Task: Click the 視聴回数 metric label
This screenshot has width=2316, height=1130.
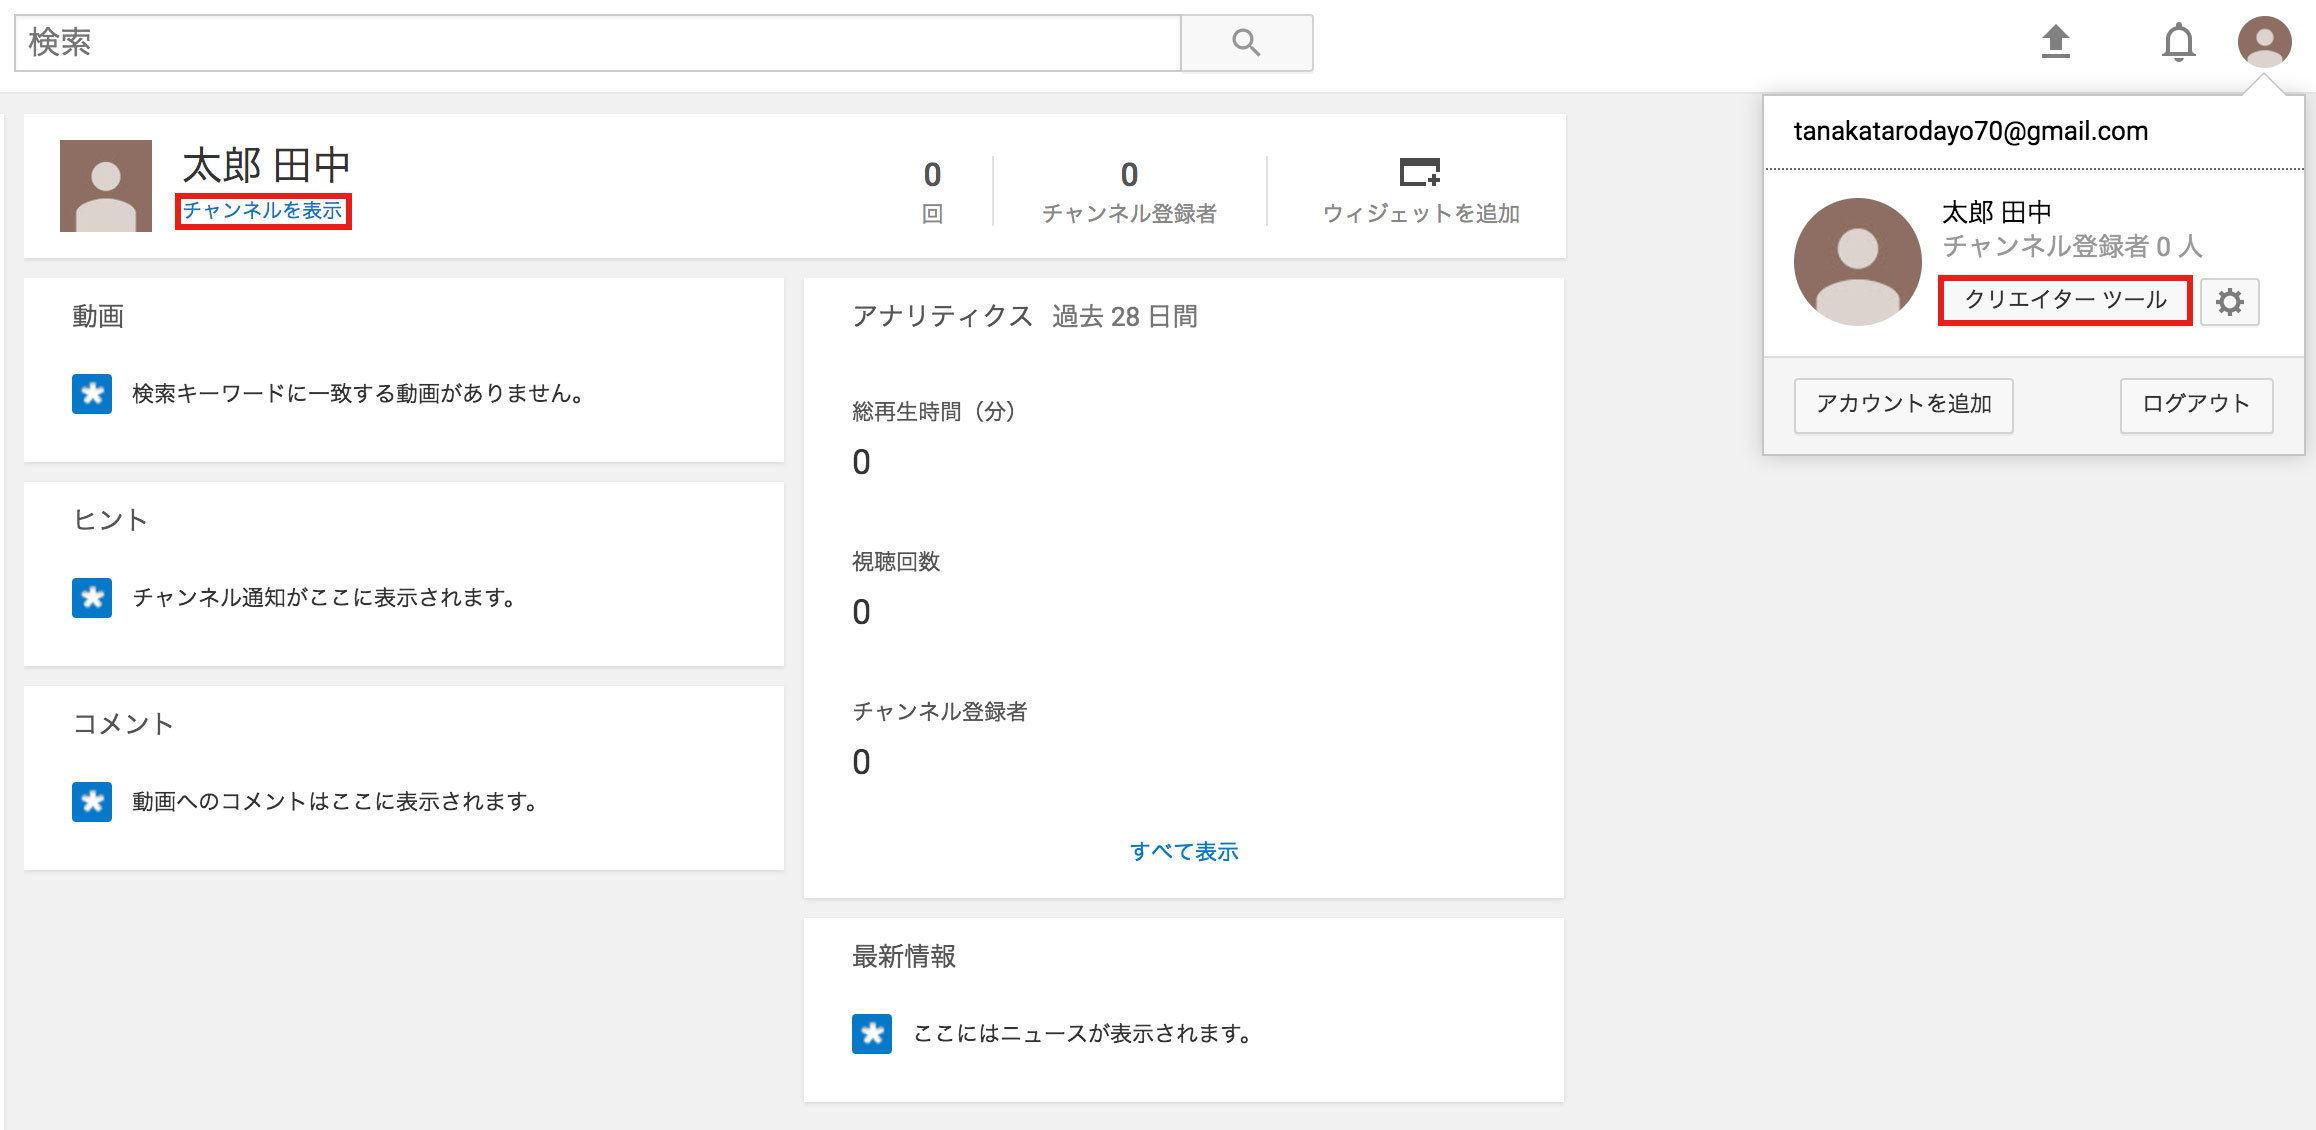Action: click(896, 562)
